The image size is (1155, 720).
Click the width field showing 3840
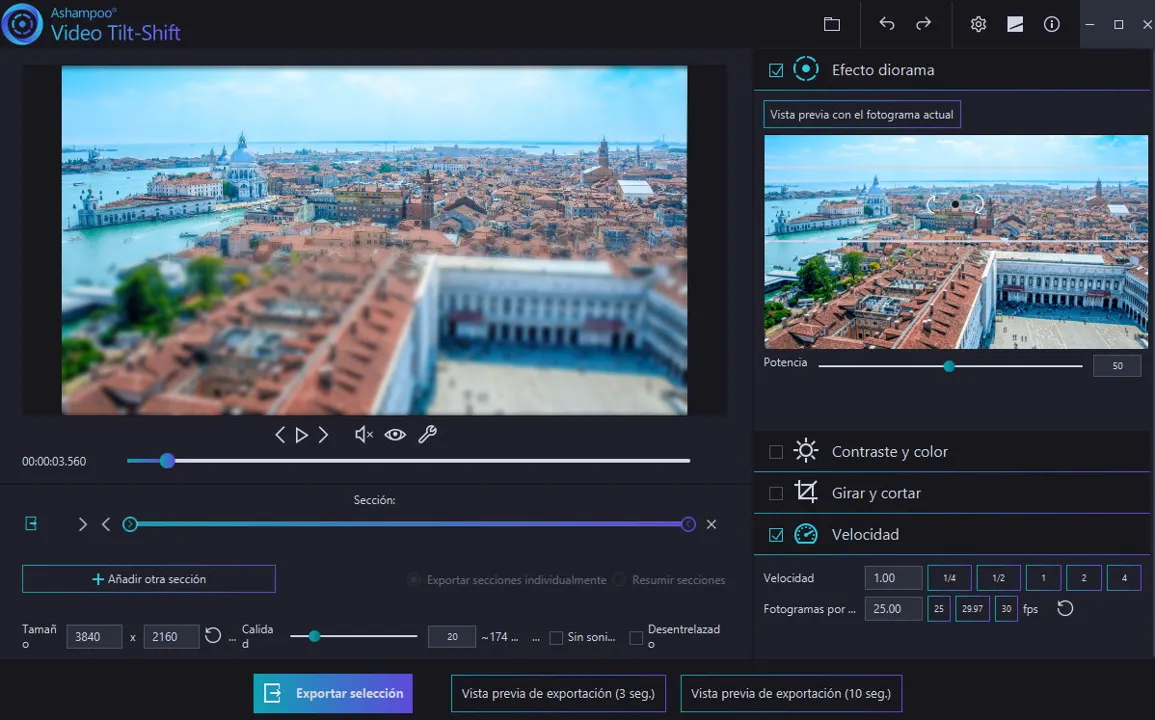pos(94,637)
